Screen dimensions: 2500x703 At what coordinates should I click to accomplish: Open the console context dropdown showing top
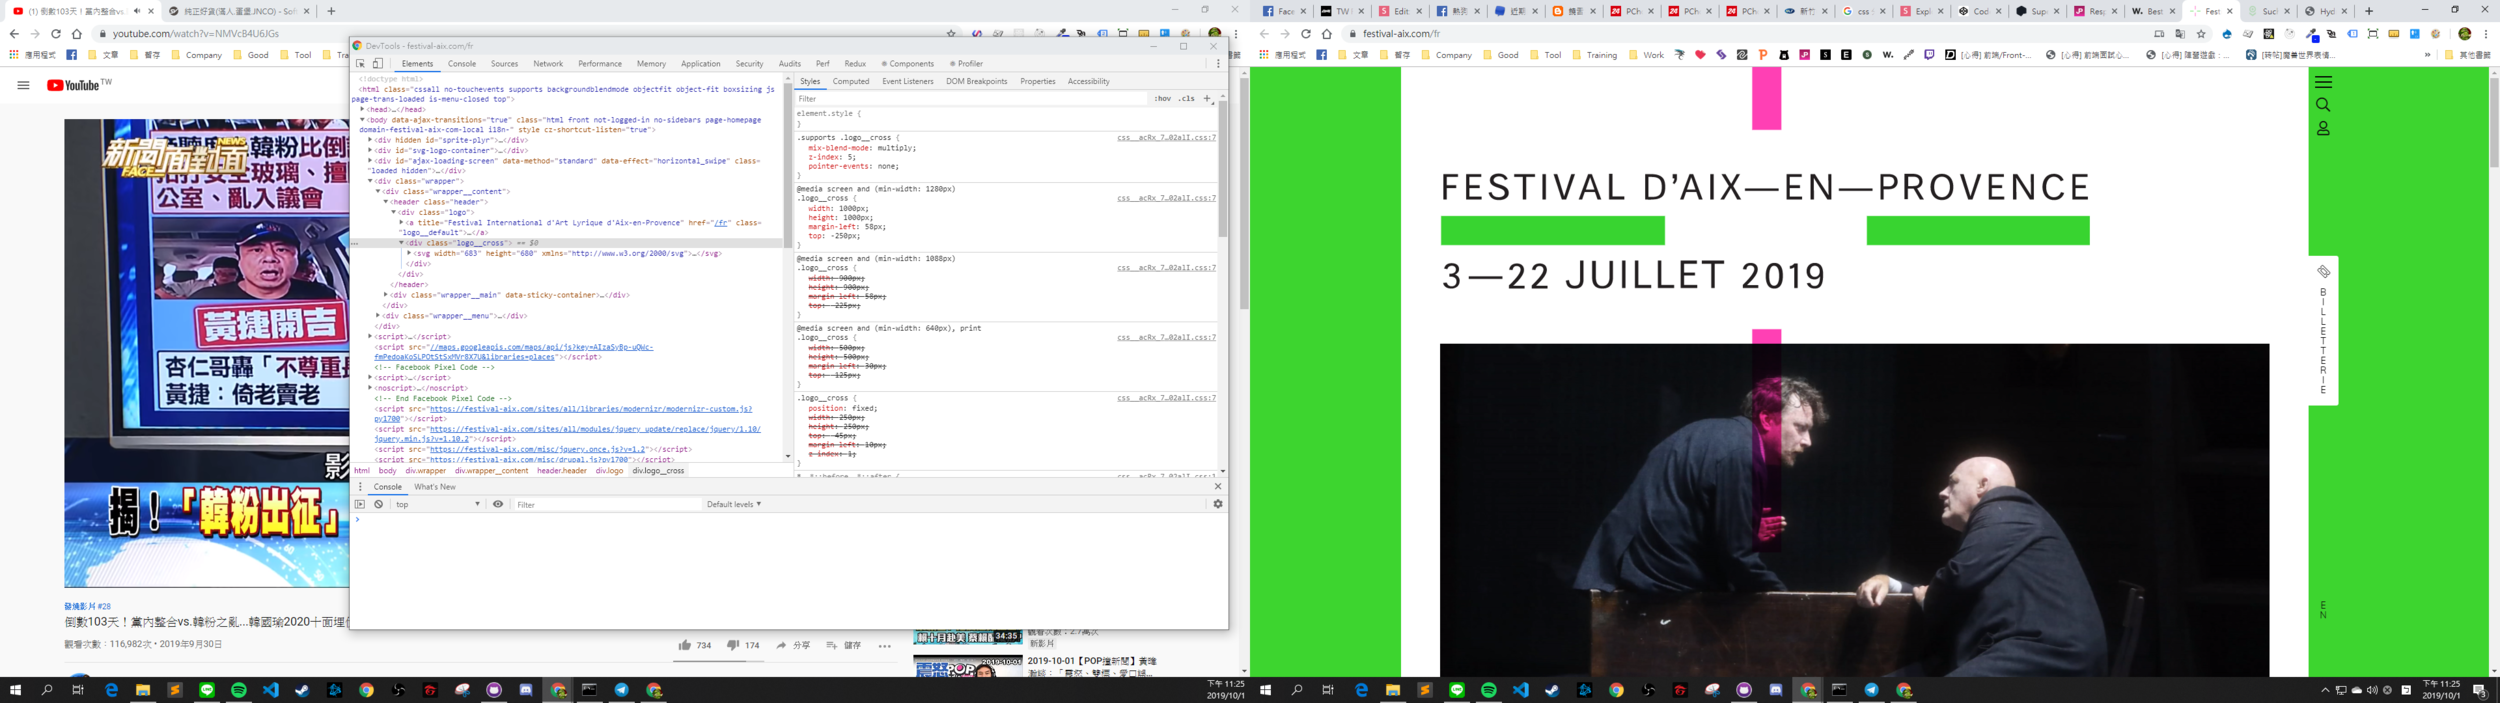coord(438,504)
